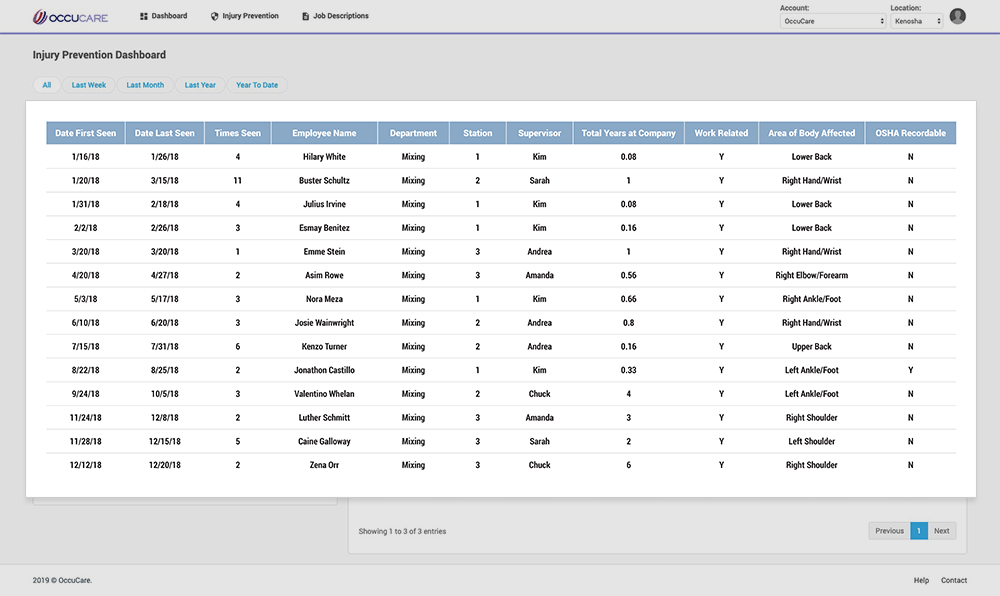Sort by Total Years at Company
Image resolution: width=1000 pixels, height=596 pixels.
coord(628,133)
